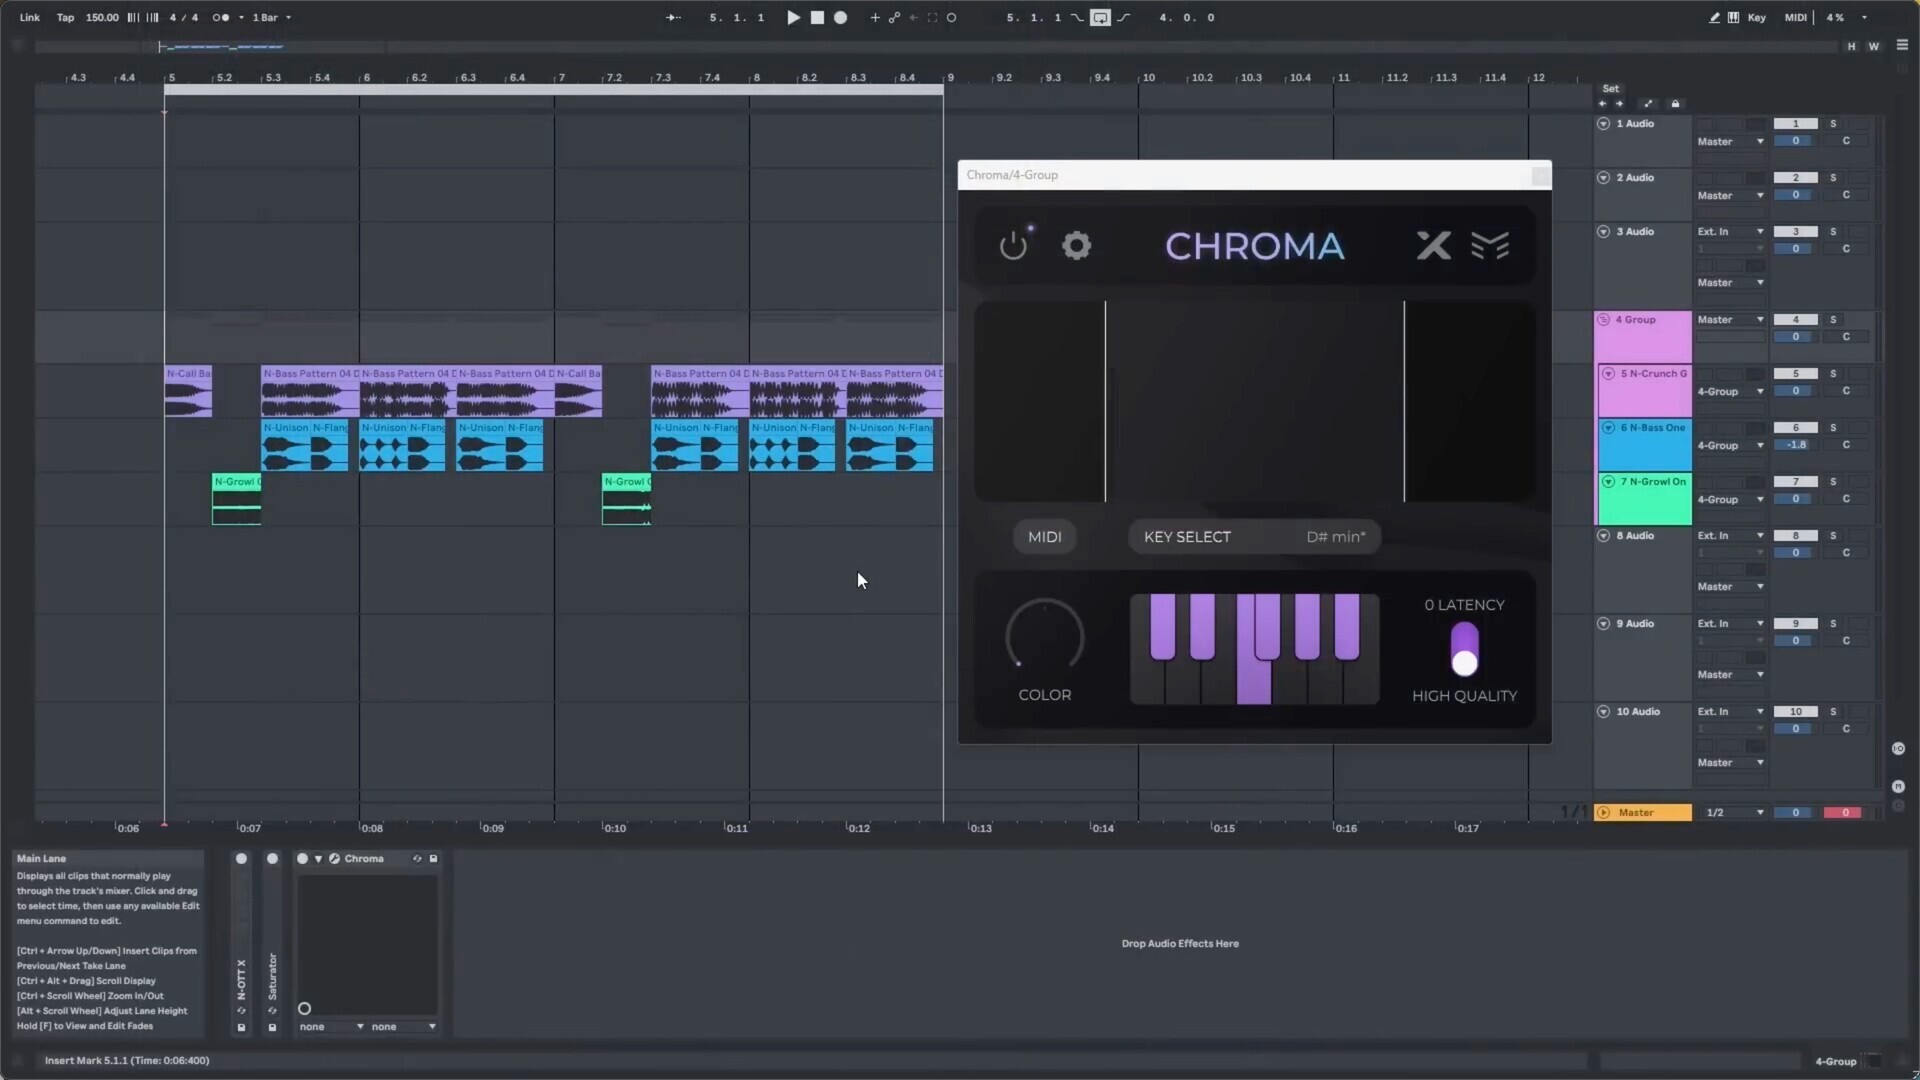Toggle track 1 activator button
Viewport: 1920px width, 1080px height.
[1795, 124]
